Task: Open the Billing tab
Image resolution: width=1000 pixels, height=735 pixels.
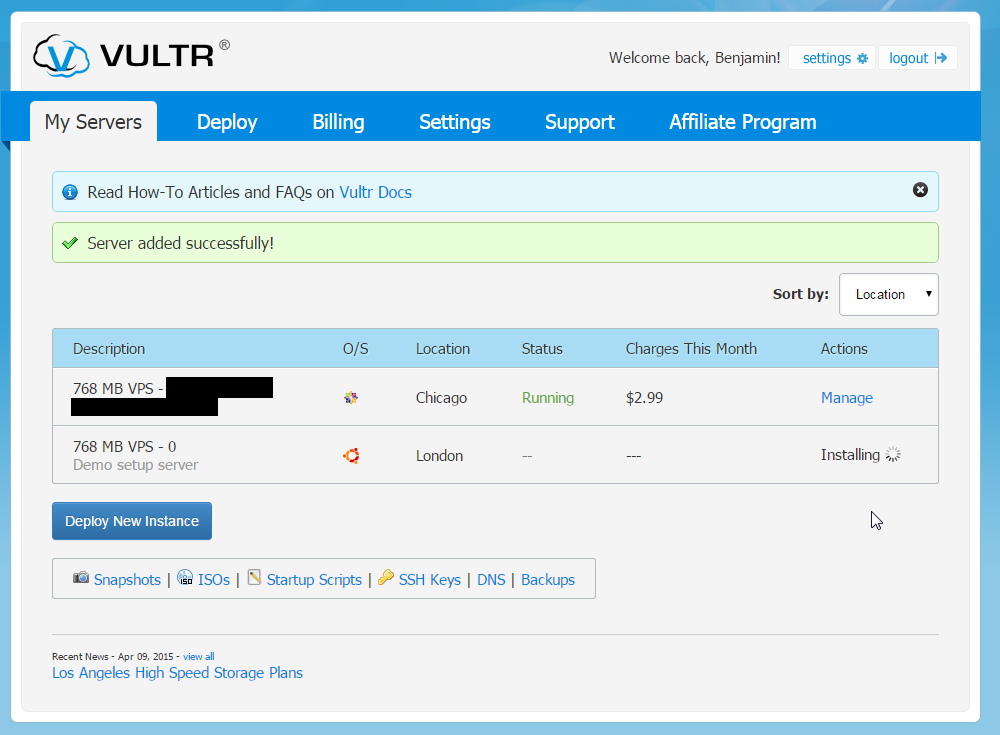Action: (x=338, y=122)
